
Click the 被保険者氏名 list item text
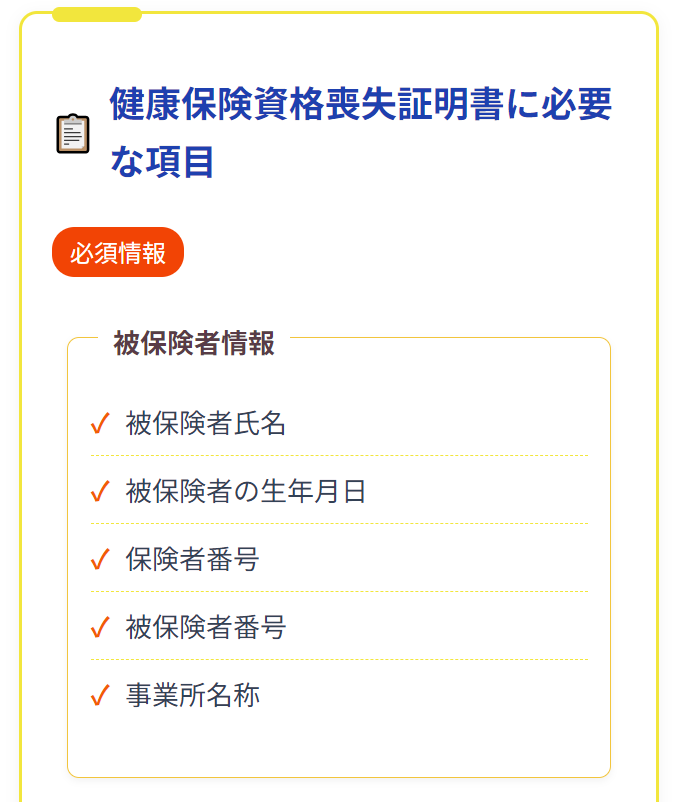click(206, 424)
